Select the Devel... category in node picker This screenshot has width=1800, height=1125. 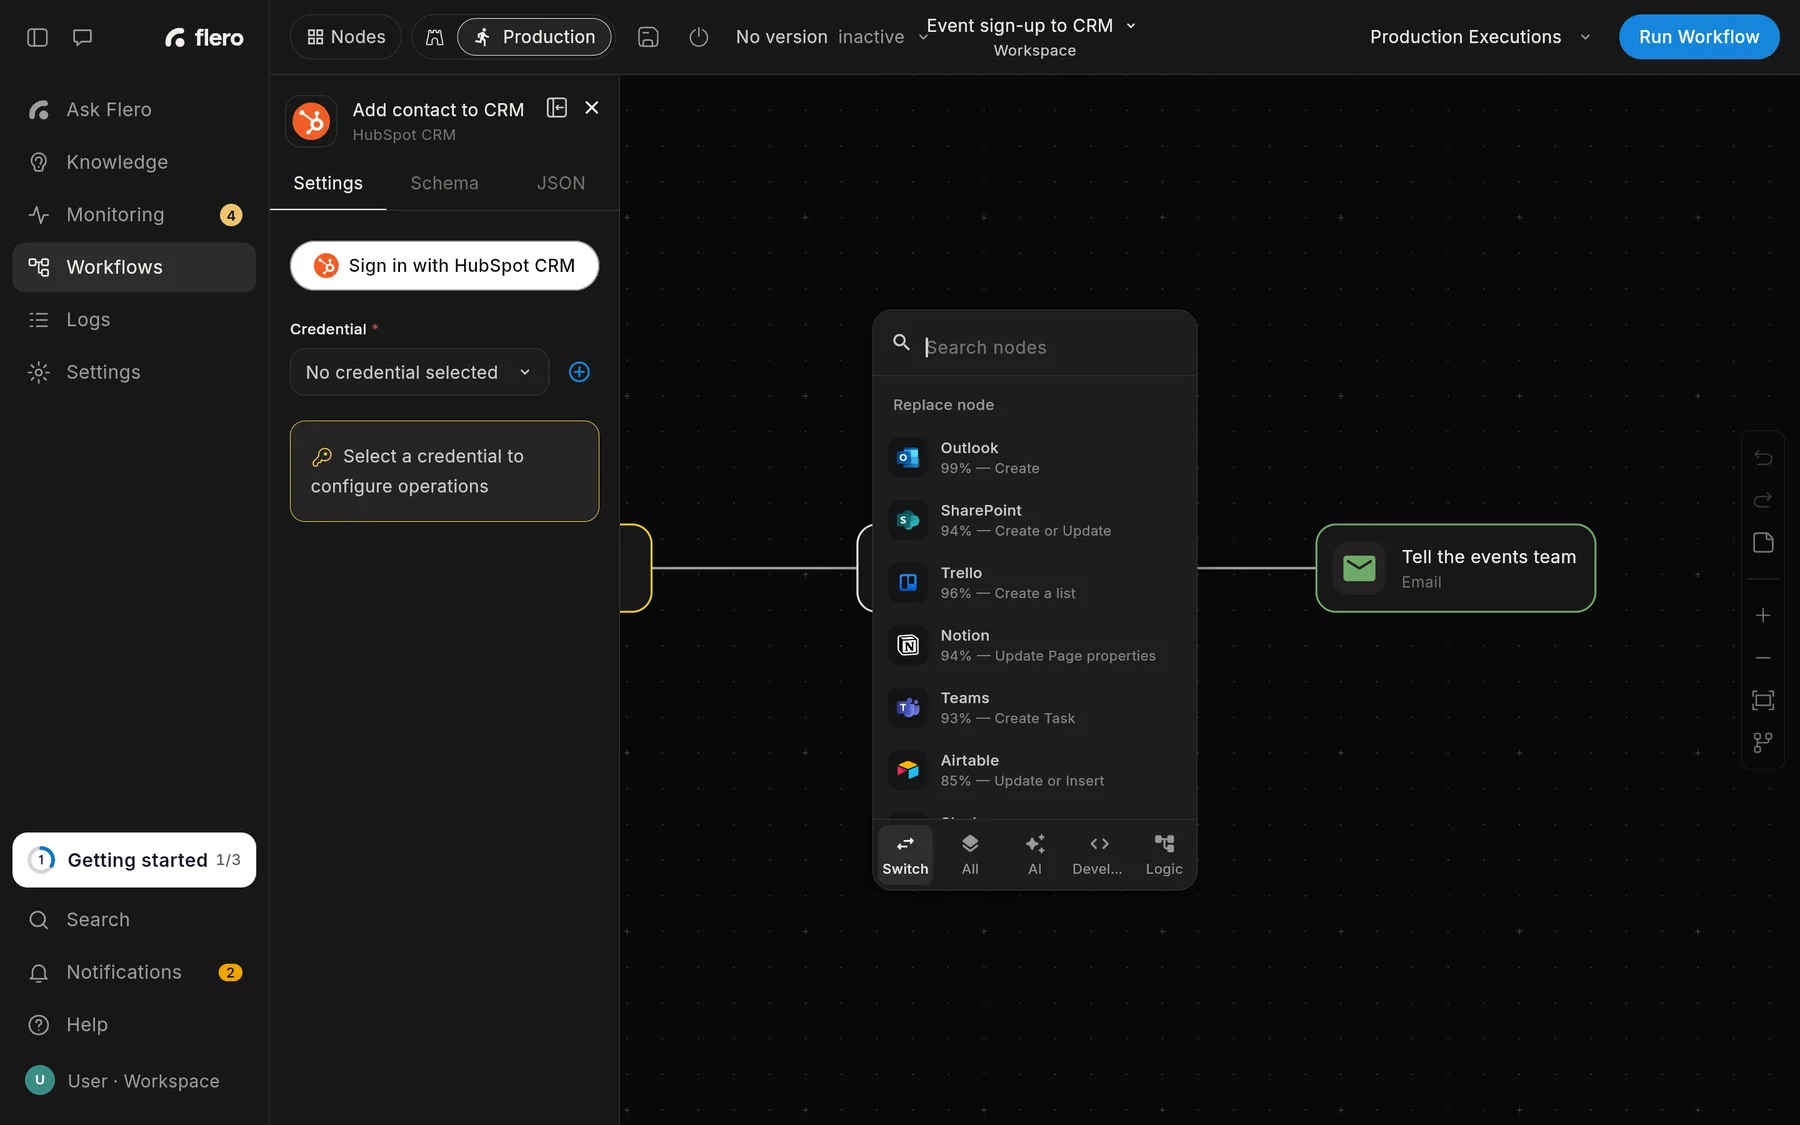(1098, 855)
